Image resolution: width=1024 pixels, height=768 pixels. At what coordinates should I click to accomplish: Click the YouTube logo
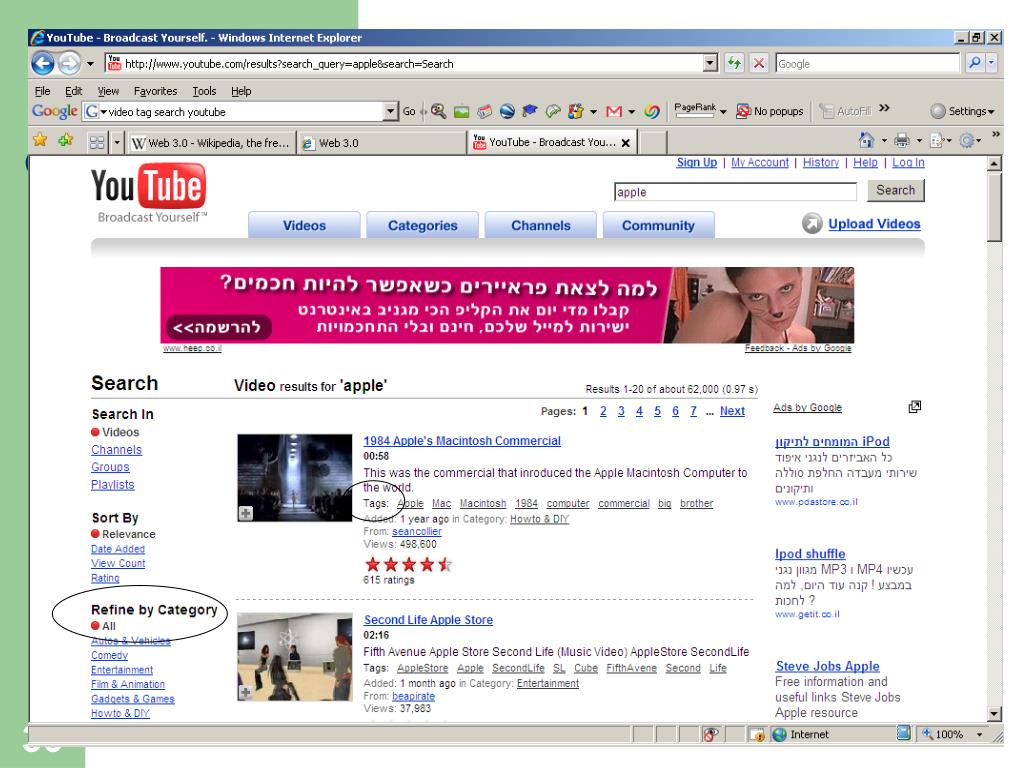click(x=149, y=193)
